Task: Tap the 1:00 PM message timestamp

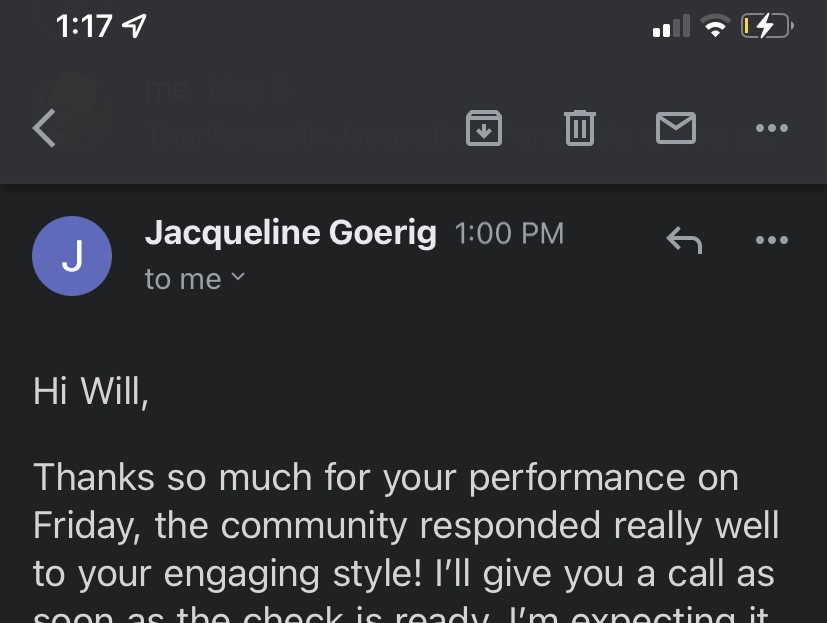Action: coord(509,234)
